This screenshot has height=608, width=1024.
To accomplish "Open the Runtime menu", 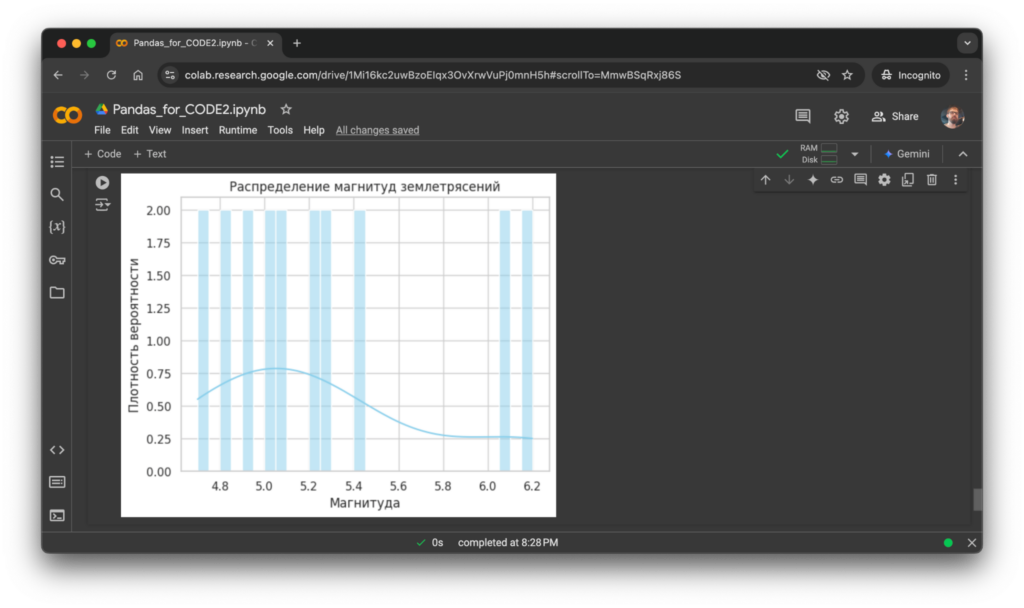I will (238, 129).
